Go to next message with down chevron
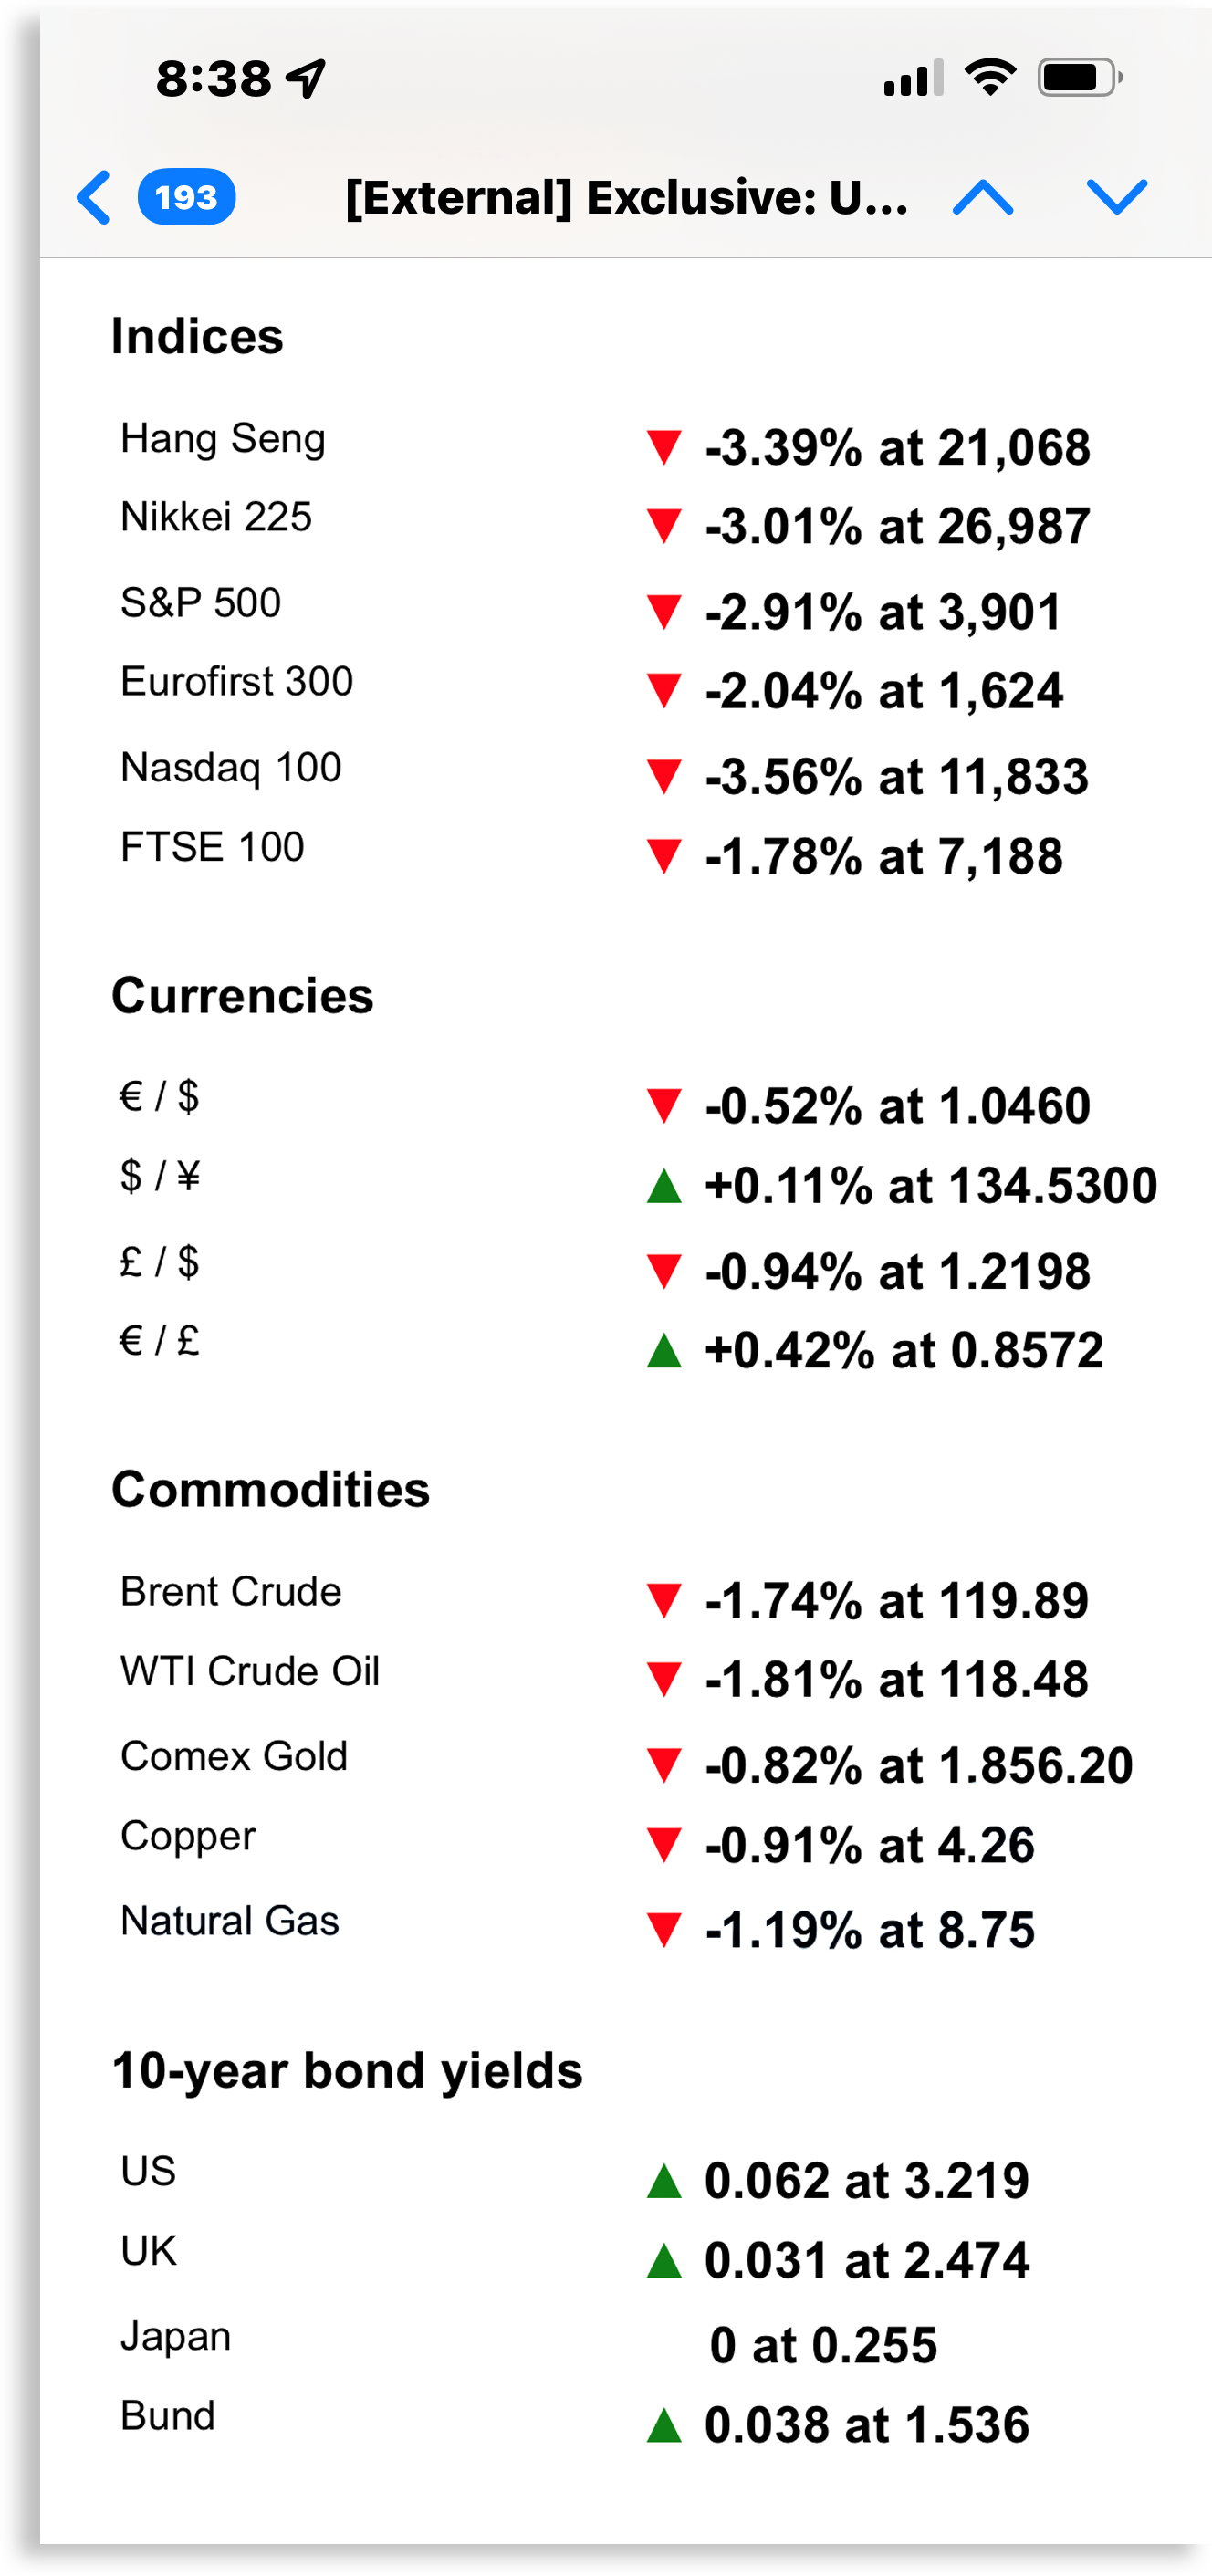This screenshot has width=1212, height=2576. (x=1116, y=197)
